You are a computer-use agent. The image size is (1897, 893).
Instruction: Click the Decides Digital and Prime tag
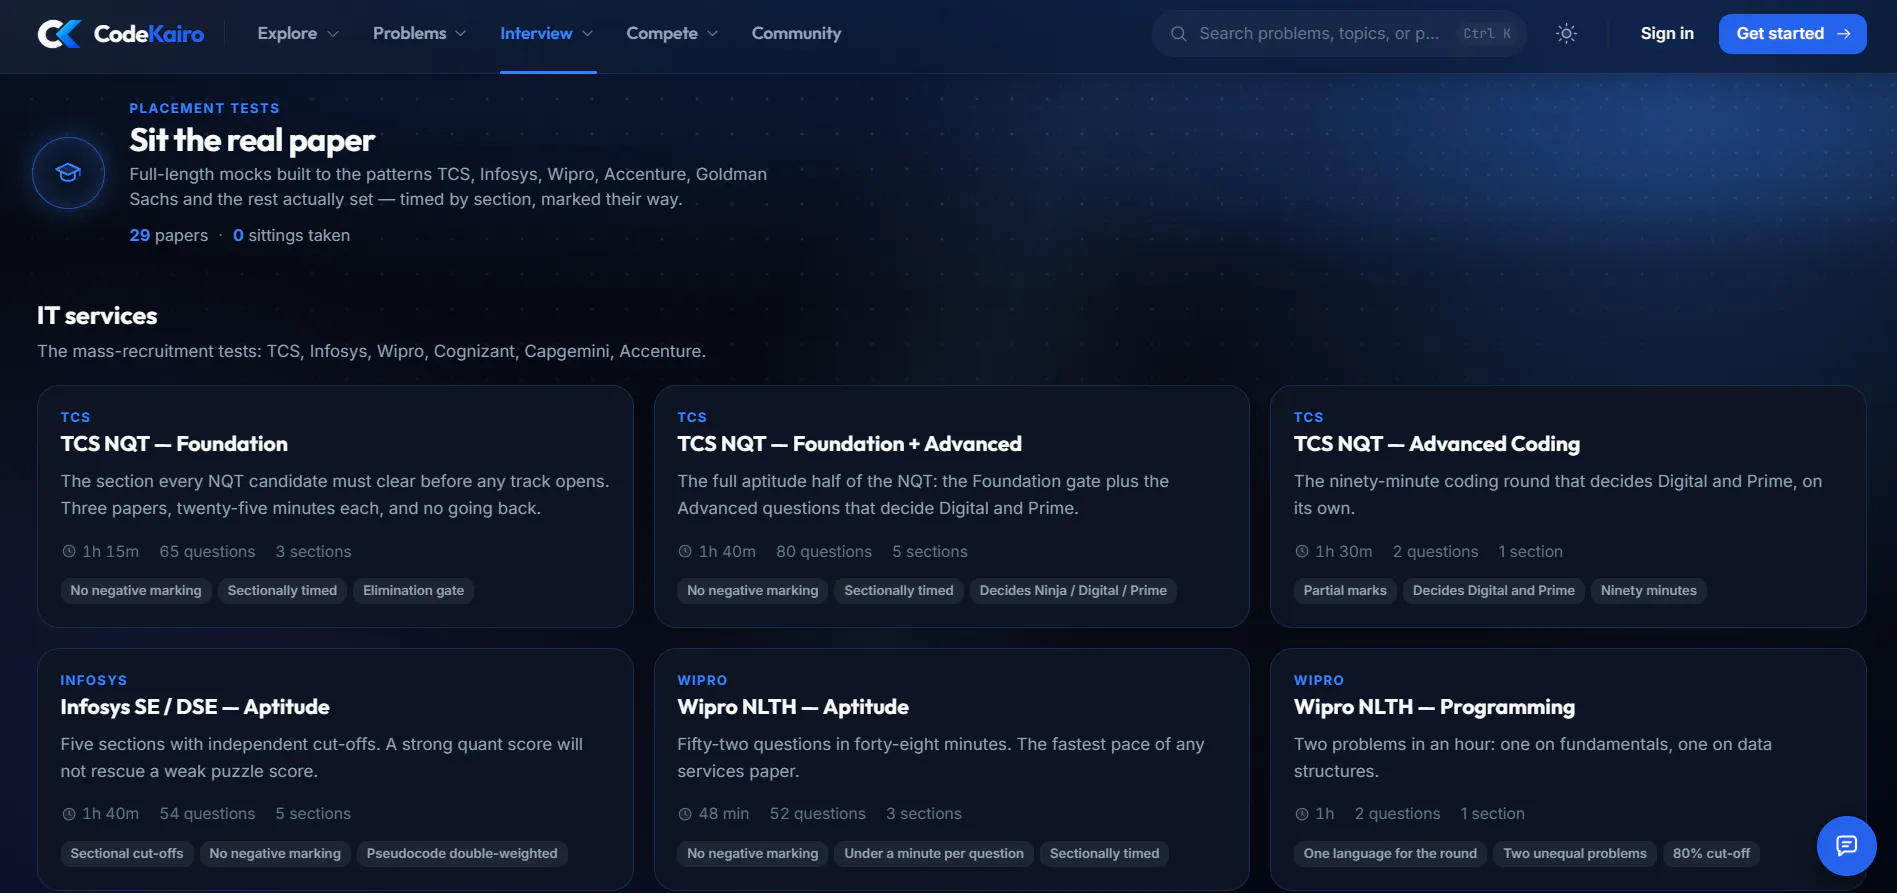pyautogui.click(x=1493, y=591)
